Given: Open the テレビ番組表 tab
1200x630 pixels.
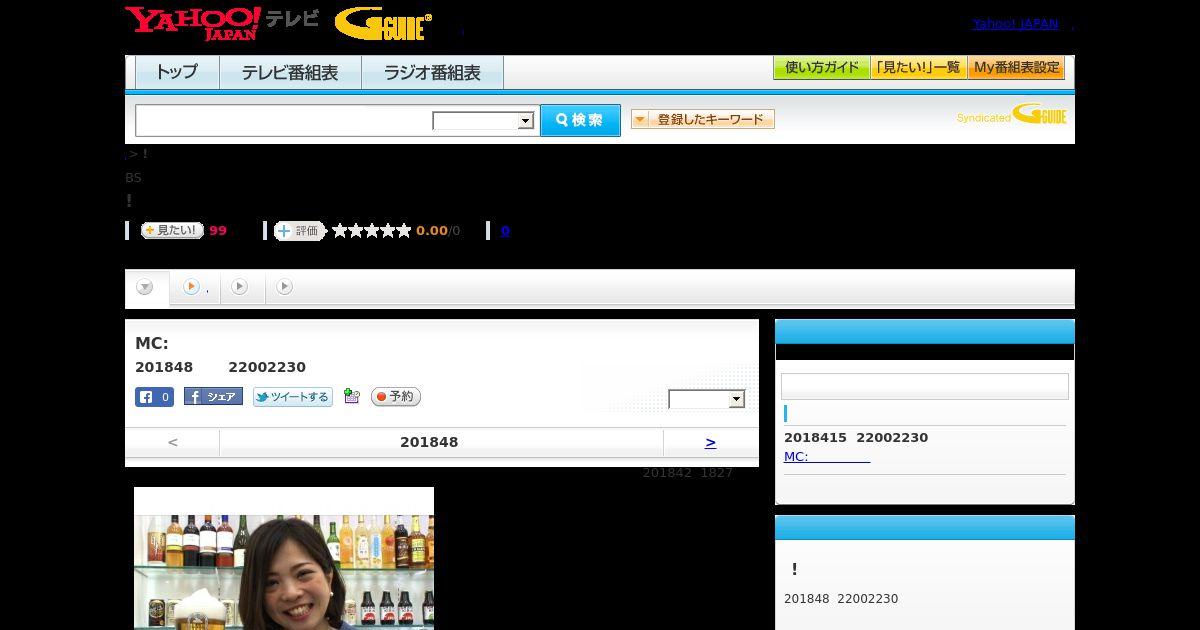Looking at the screenshot, I should pos(290,72).
